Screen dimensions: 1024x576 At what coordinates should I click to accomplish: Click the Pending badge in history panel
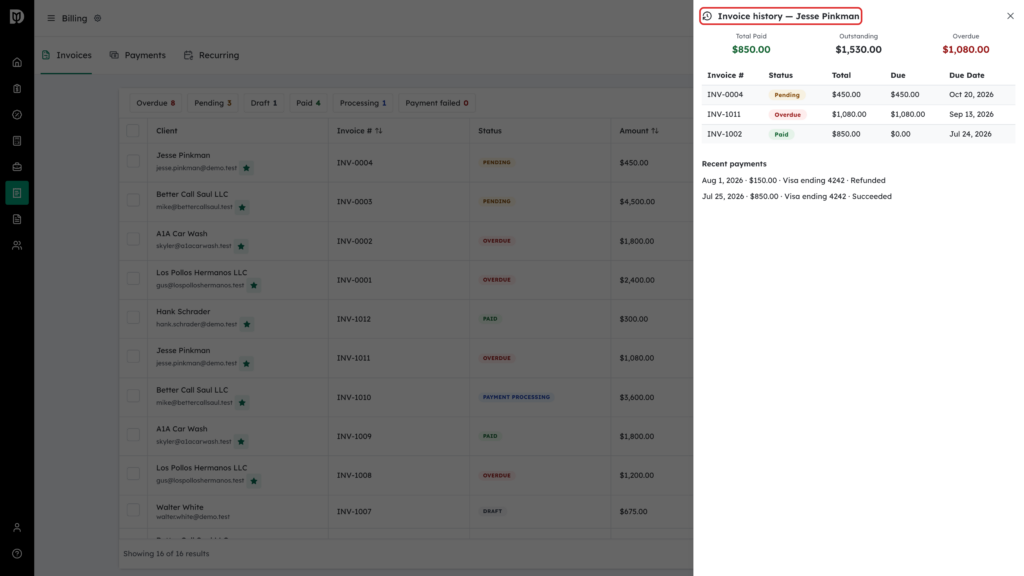click(787, 95)
